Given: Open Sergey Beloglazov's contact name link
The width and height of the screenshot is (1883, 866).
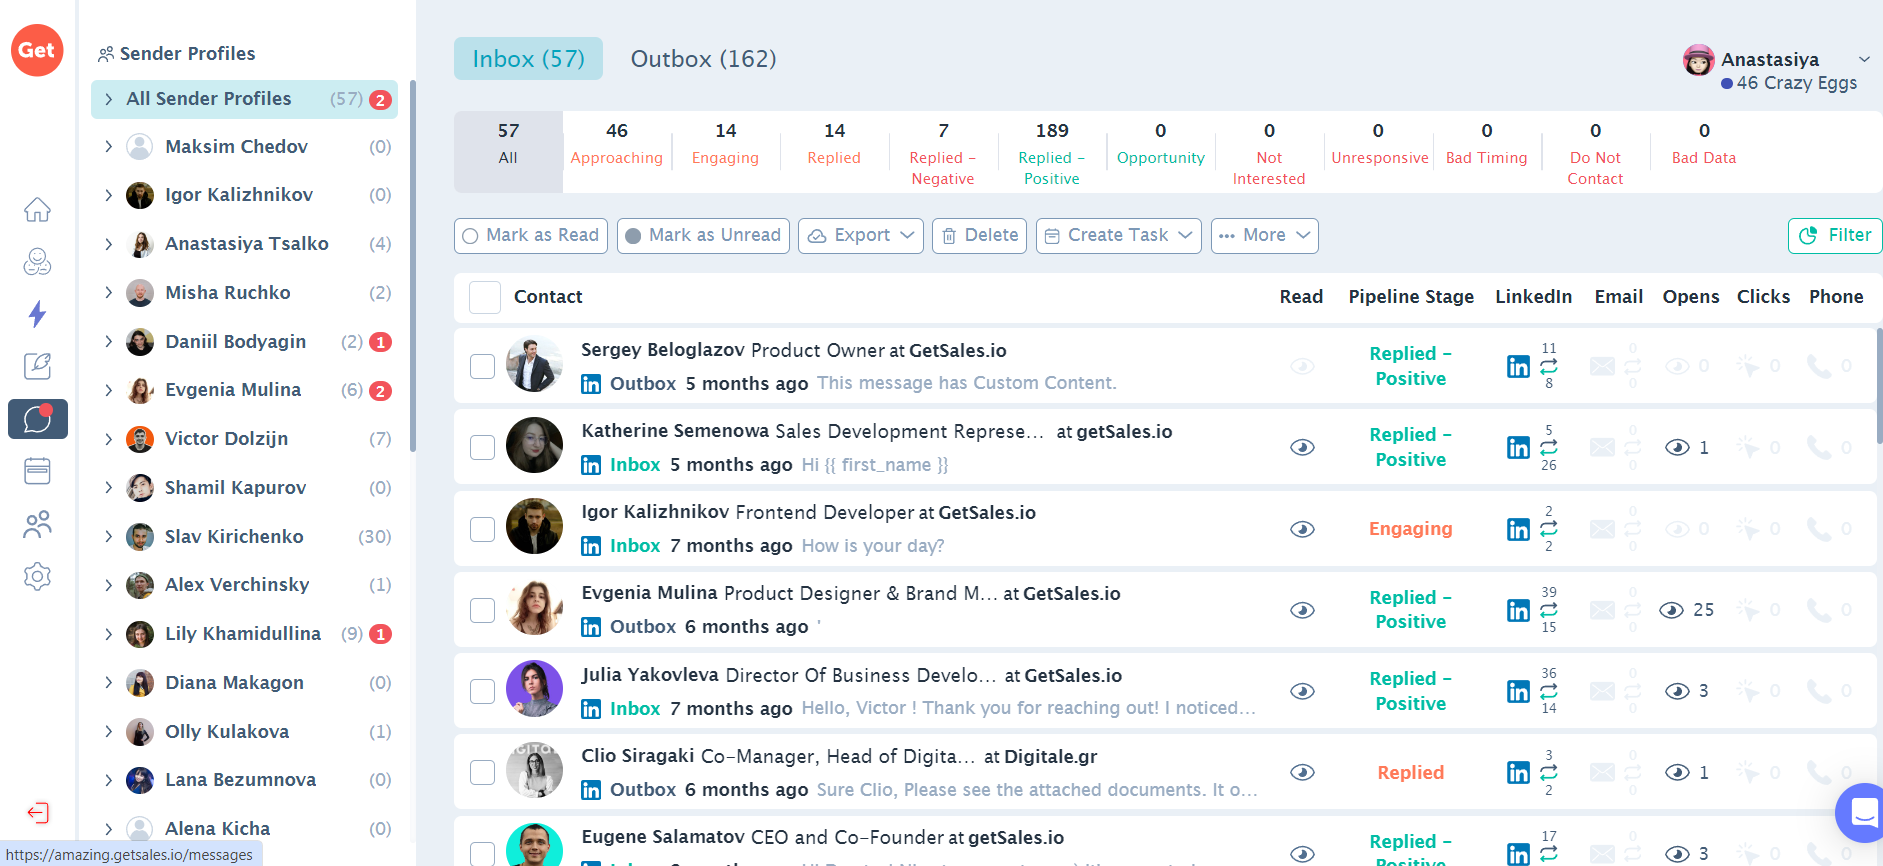Looking at the screenshot, I should click(x=663, y=350).
